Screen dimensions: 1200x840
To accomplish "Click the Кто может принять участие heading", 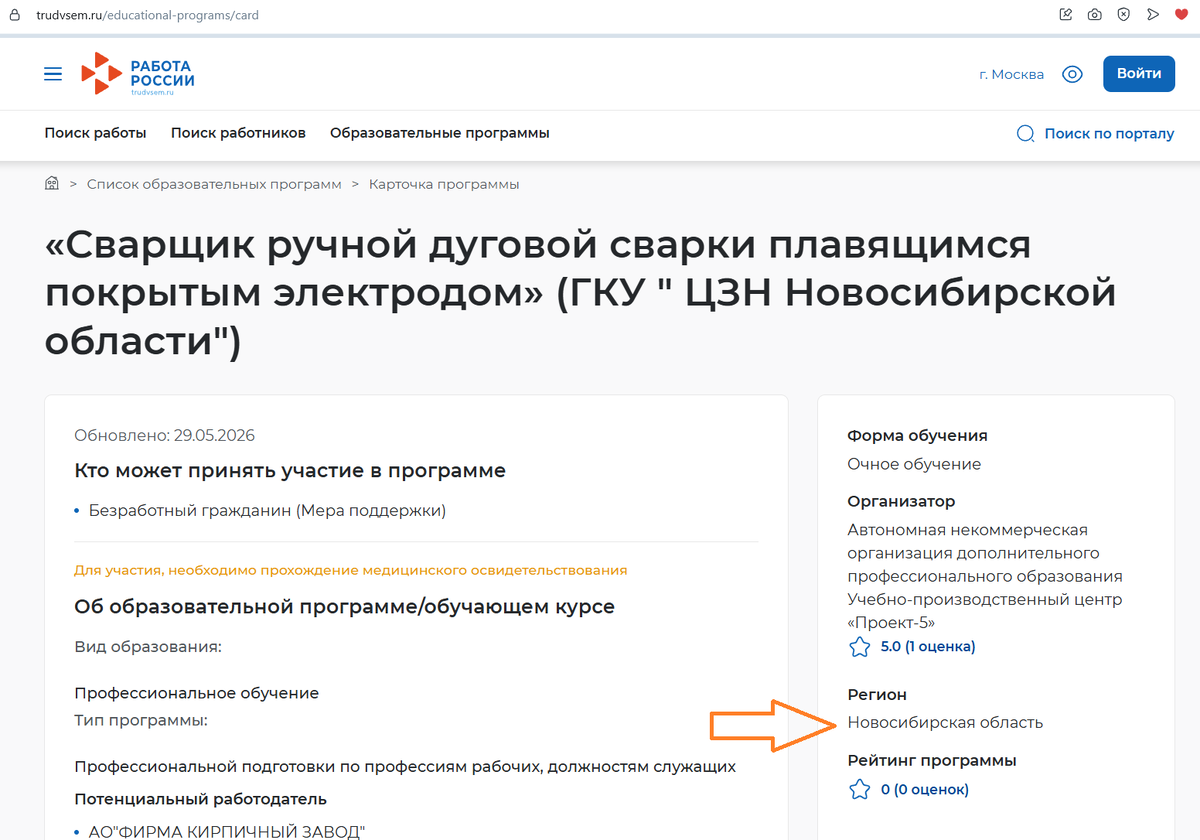I will [x=290, y=470].
